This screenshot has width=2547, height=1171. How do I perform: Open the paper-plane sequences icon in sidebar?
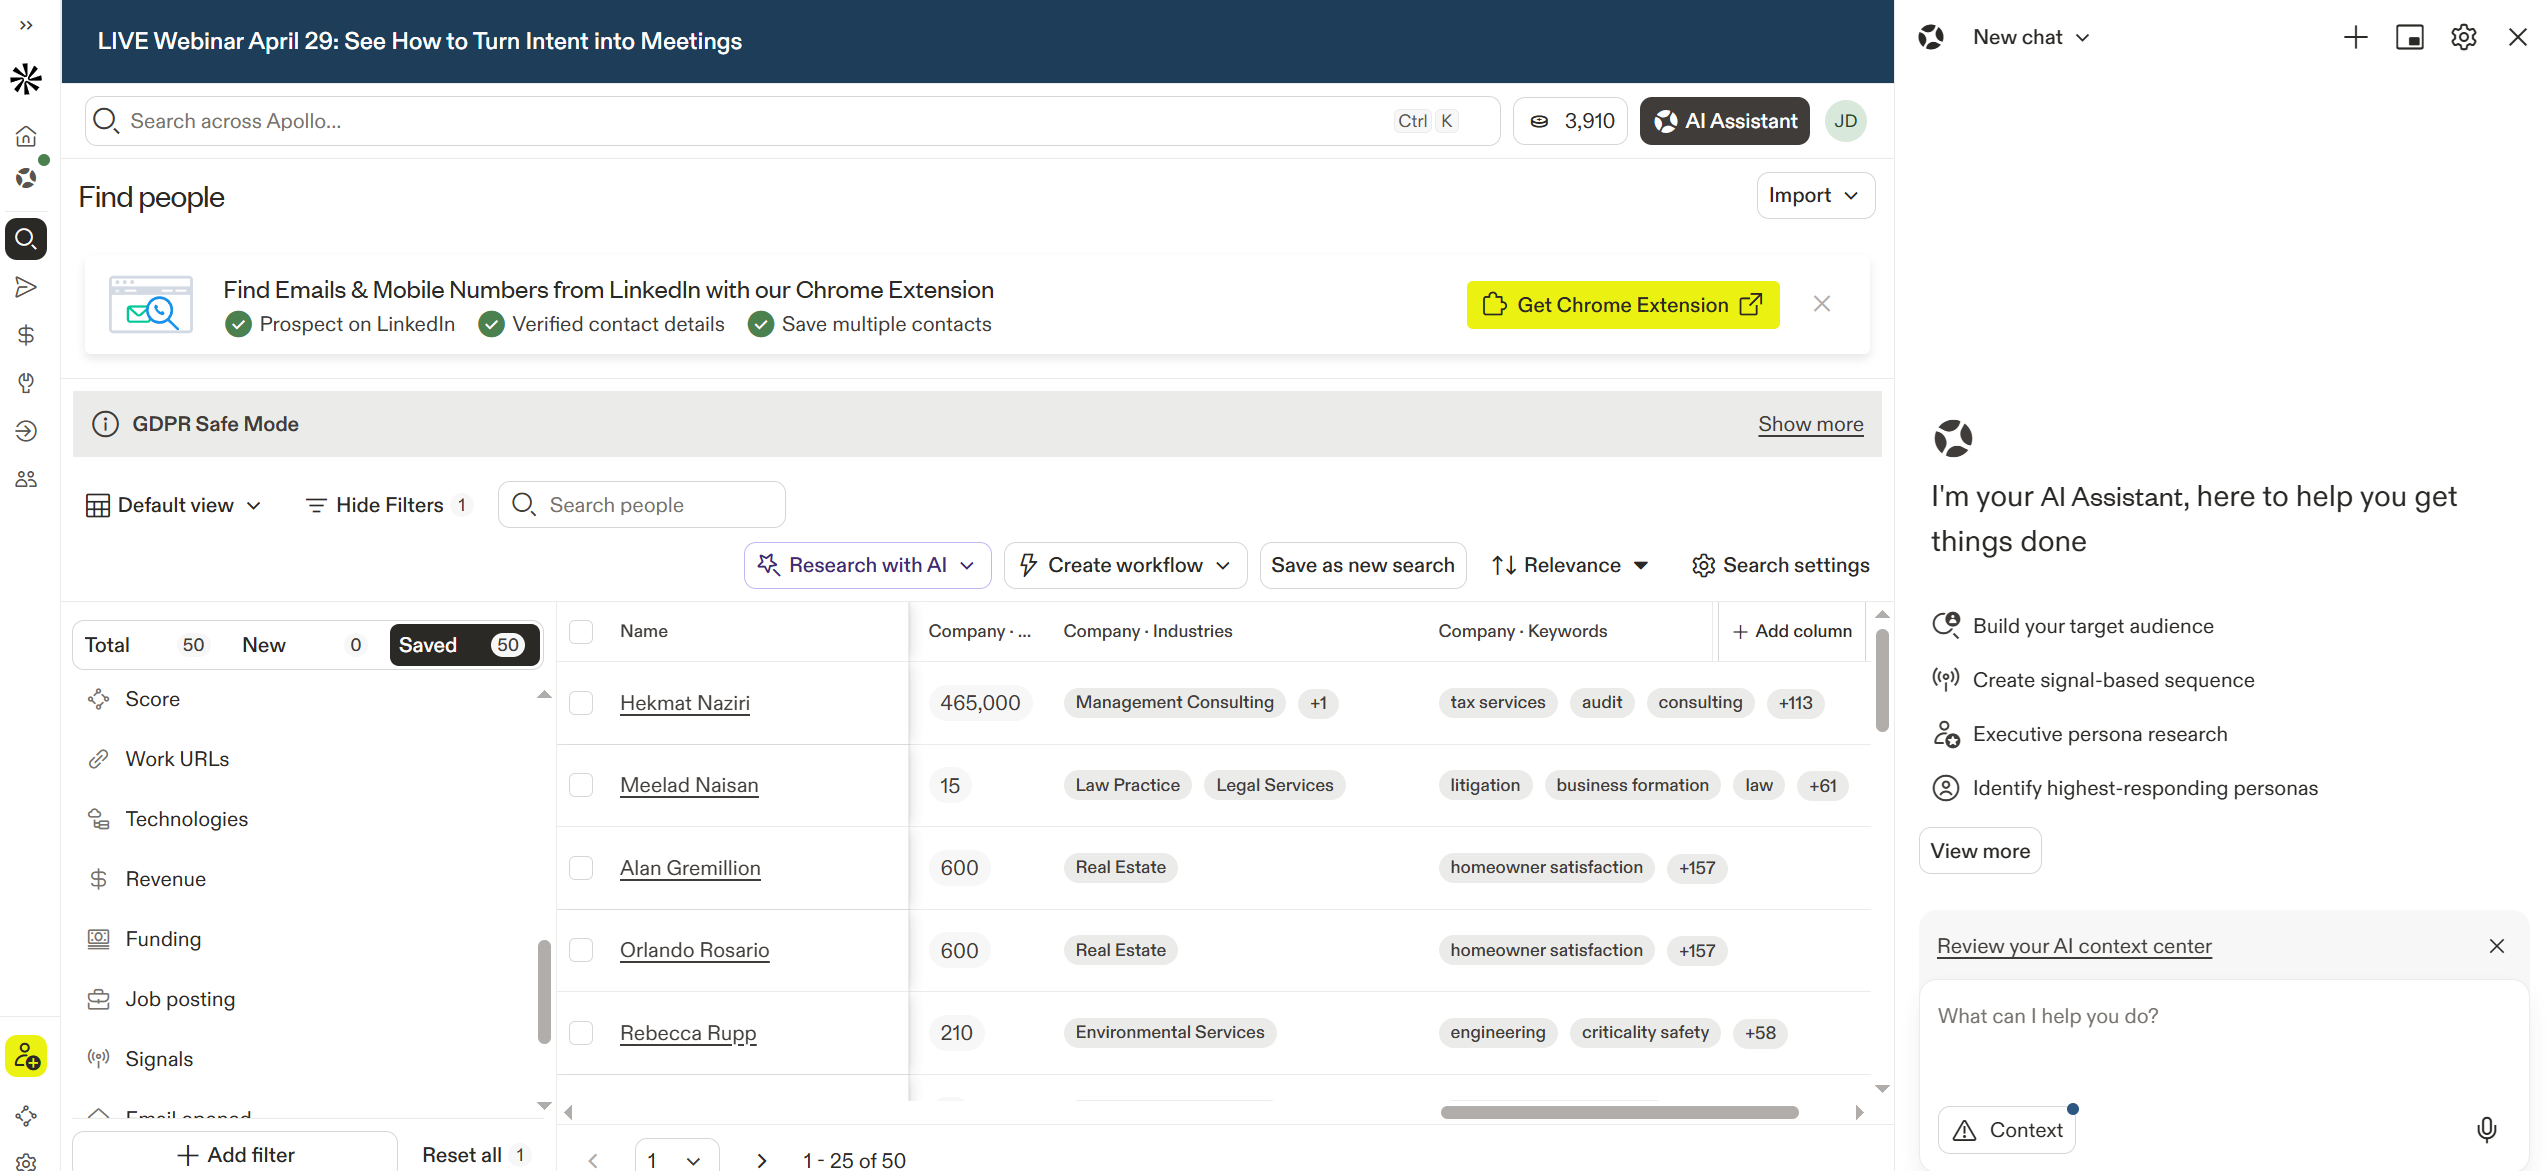[x=26, y=287]
